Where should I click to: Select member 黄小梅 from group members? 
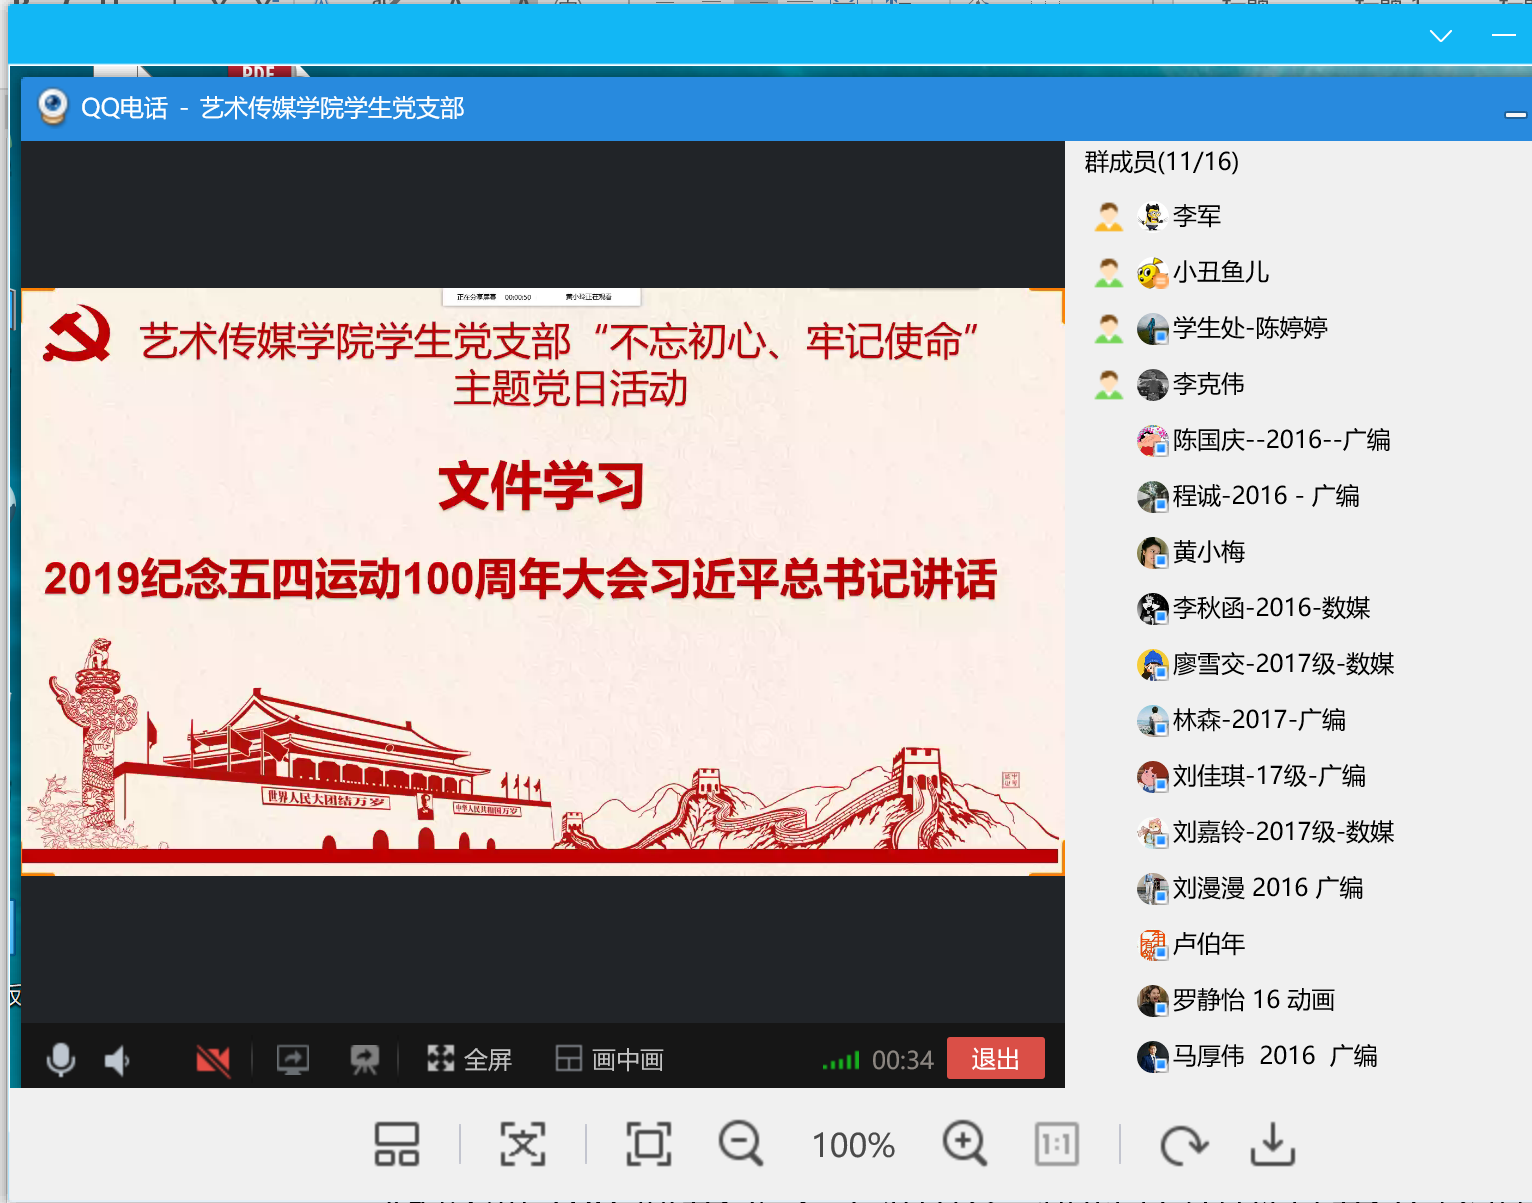(x=1208, y=552)
